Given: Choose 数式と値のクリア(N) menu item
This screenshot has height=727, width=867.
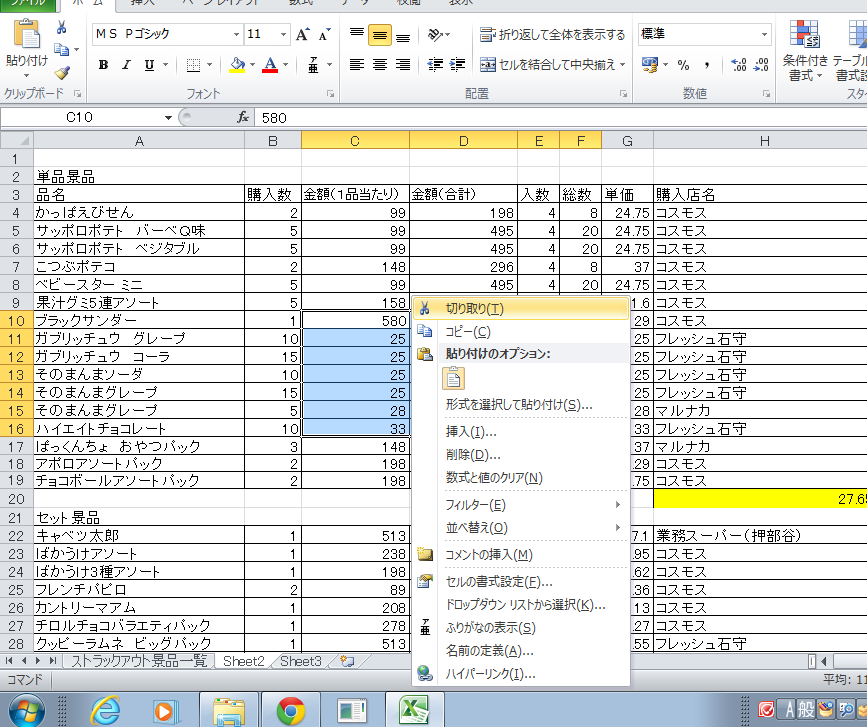Looking at the screenshot, I should coord(520,478).
